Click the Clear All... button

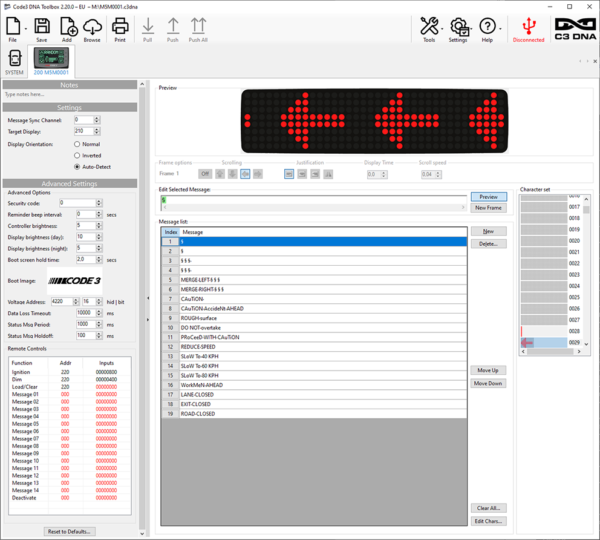click(x=489, y=508)
